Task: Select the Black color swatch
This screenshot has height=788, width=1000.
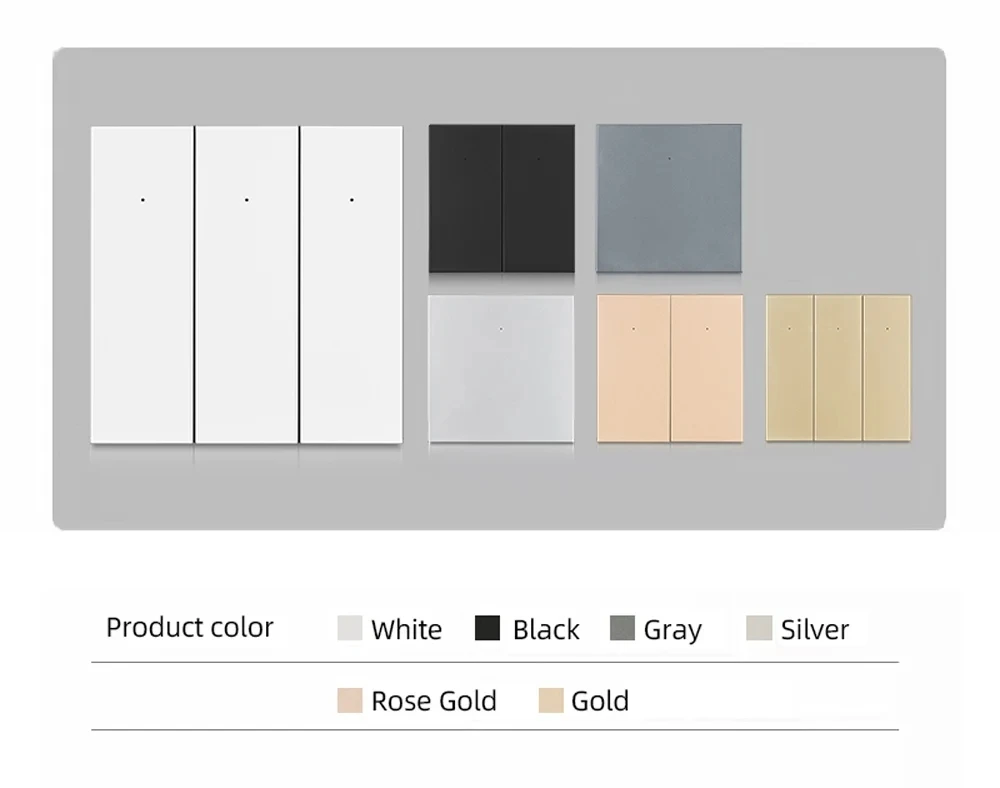Action: (487, 628)
